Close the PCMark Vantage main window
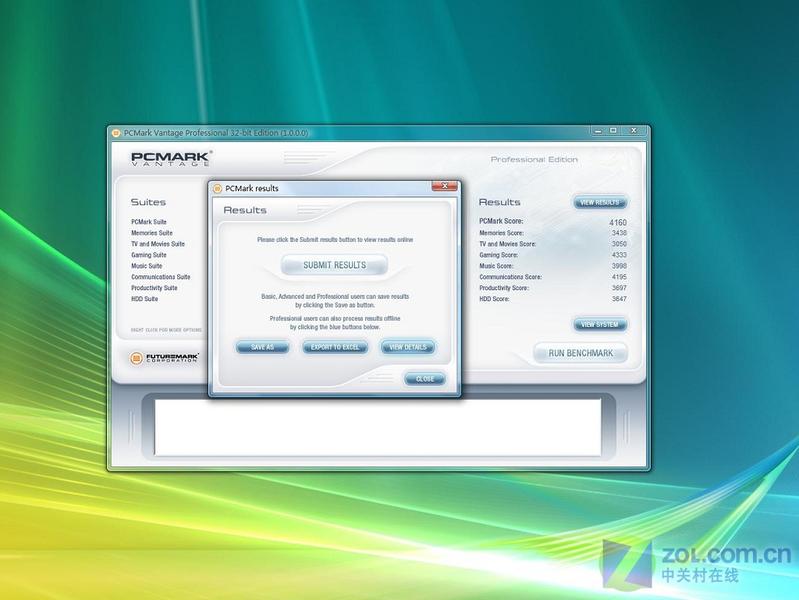The width and height of the screenshot is (799, 600). pos(634,131)
